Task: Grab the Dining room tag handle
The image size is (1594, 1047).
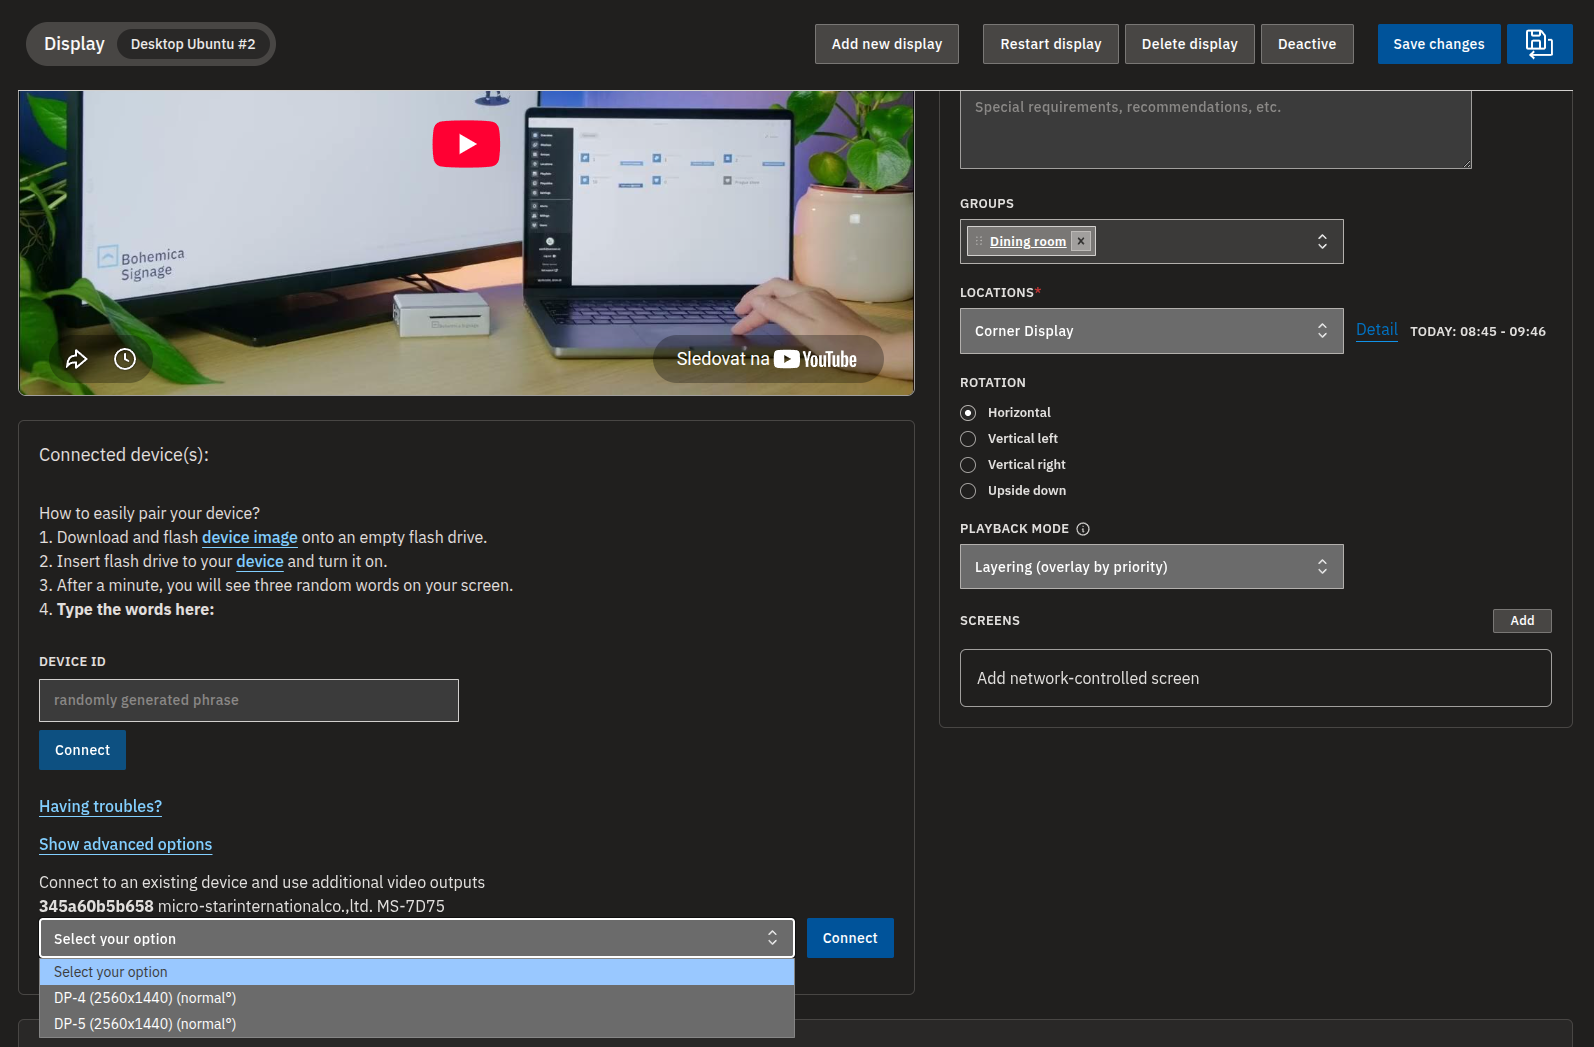Action: click(x=979, y=241)
